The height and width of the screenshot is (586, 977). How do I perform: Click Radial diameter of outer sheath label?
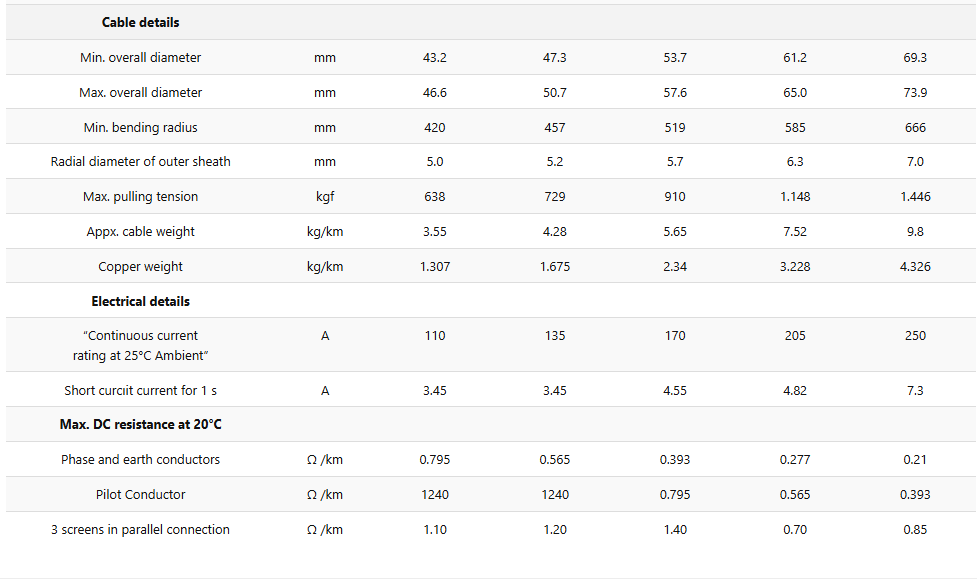[141, 162]
